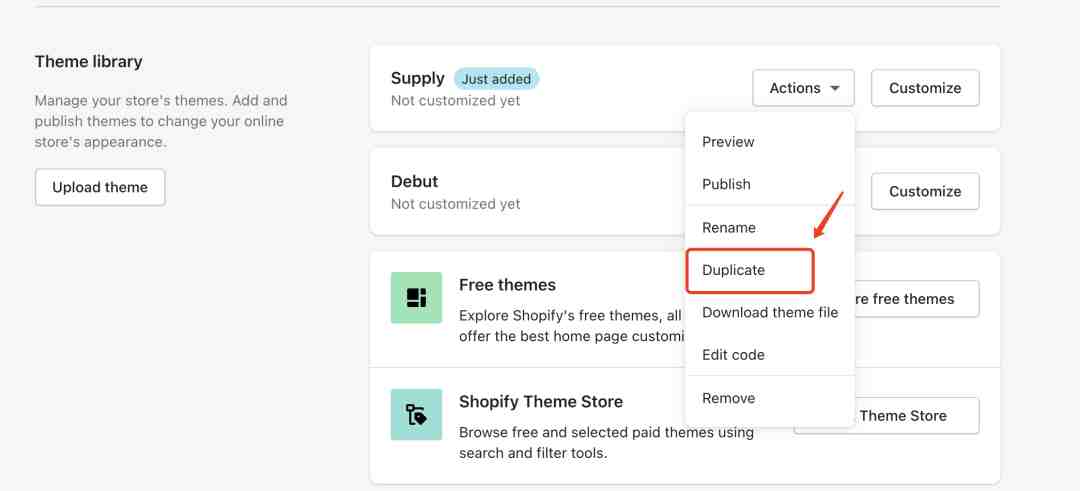The width and height of the screenshot is (1080, 491).
Task: Click the Shopify Theme Store heading
Action: [x=540, y=402]
